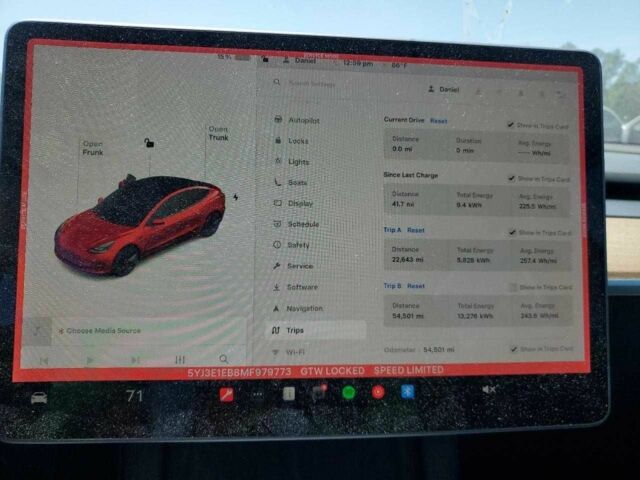This screenshot has width=640, height=480.
Task: Reset the Current Drive counter
Action: pyautogui.click(x=439, y=121)
